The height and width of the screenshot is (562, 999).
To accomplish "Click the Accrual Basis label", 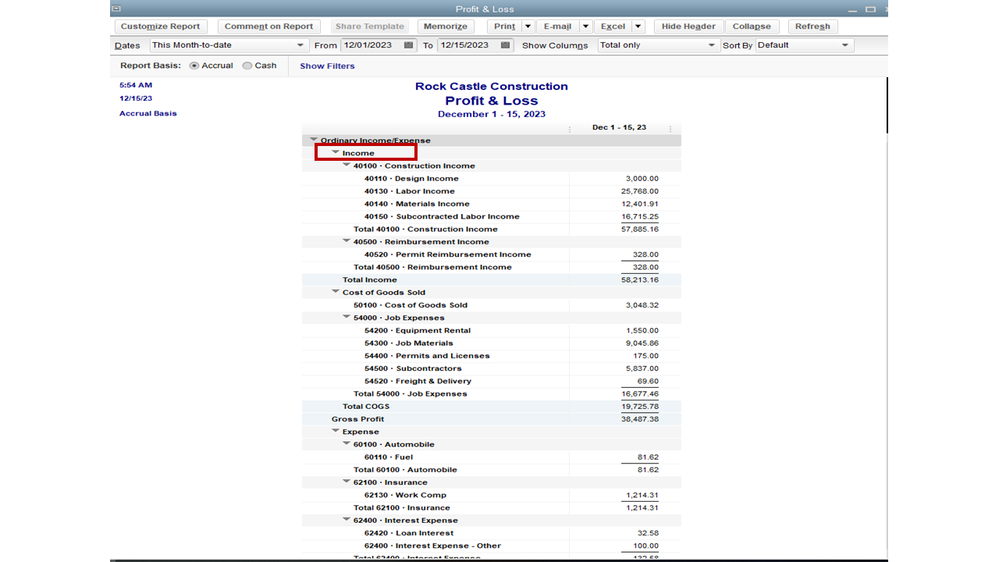I will [x=148, y=113].
